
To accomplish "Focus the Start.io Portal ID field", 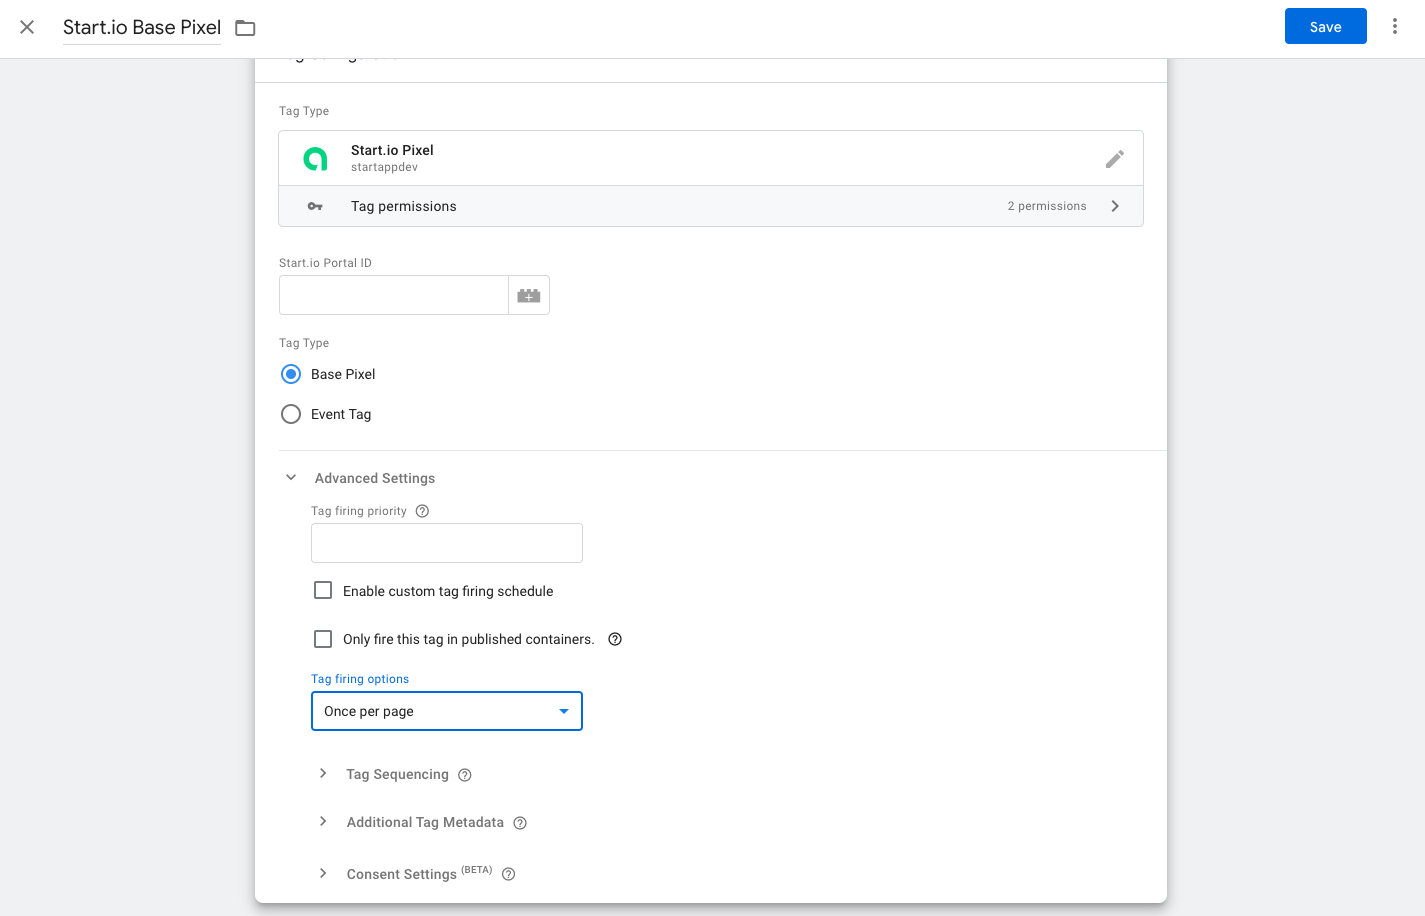I will click(x=394, y=295).
